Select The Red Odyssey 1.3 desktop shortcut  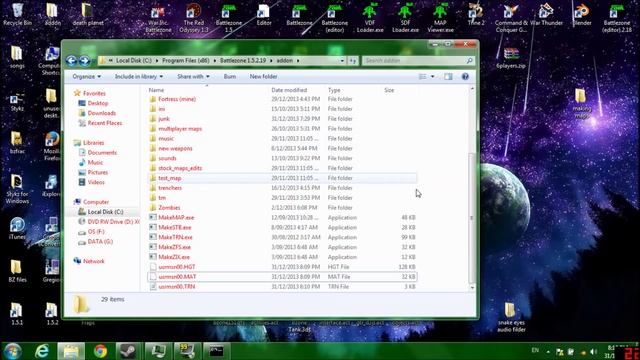pos(193,18)
